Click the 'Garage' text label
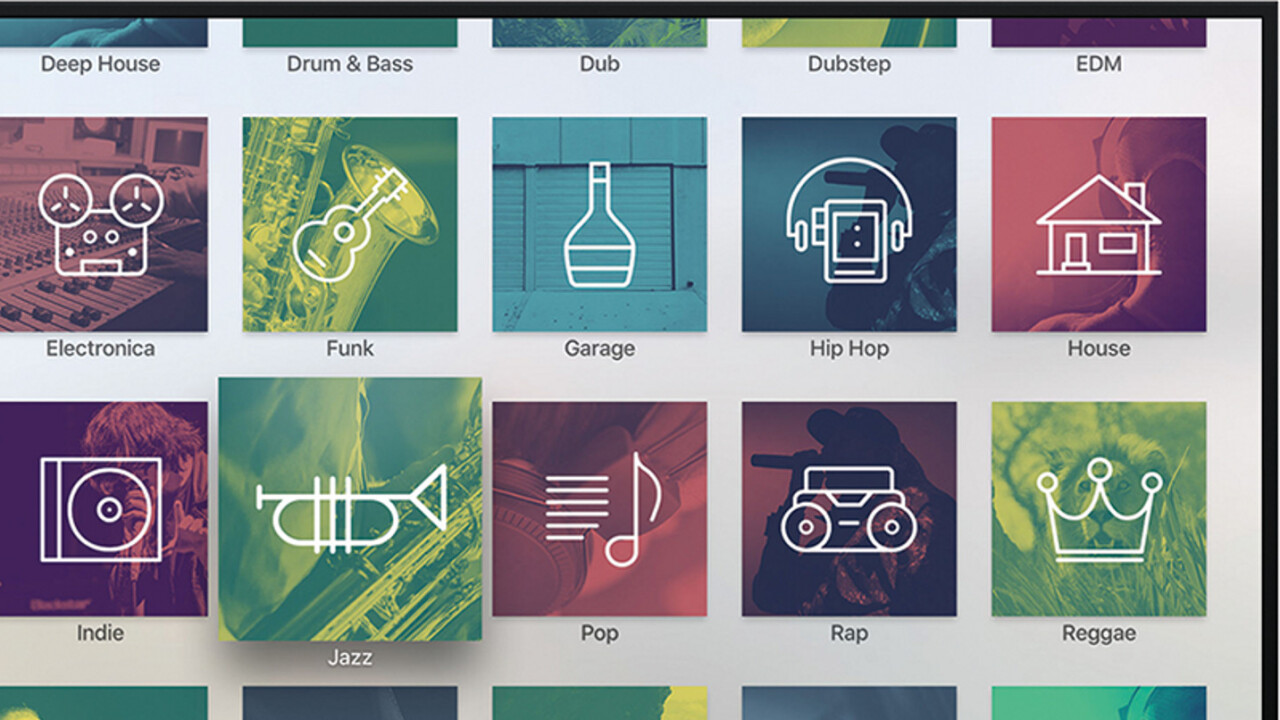The image size is (1280, 720). 599,349
